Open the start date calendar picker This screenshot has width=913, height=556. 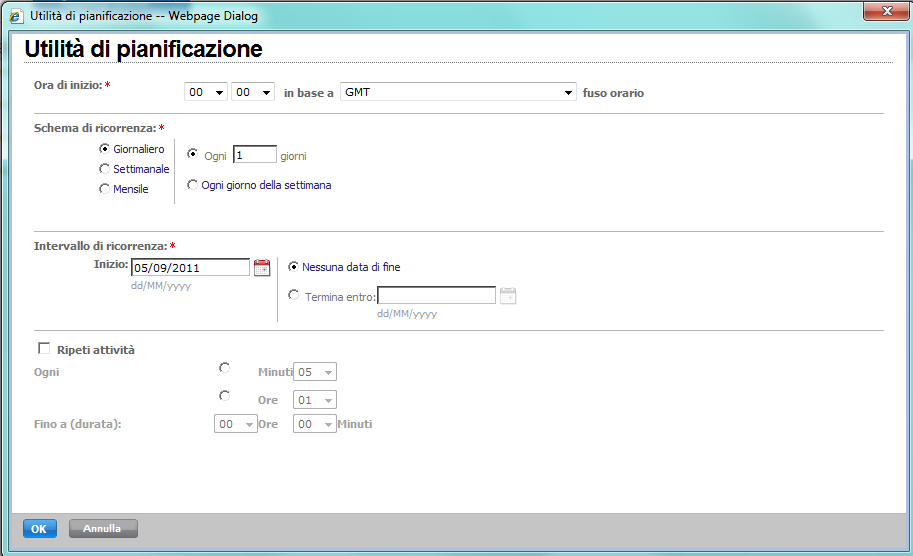[x=262, y=267]
